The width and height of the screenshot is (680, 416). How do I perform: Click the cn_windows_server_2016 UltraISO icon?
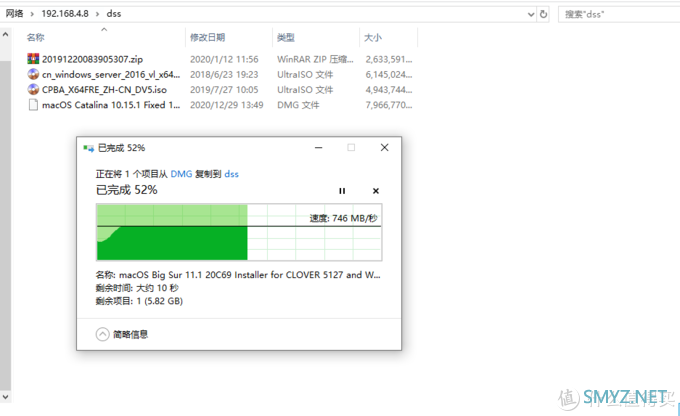[x=33, y=74]
